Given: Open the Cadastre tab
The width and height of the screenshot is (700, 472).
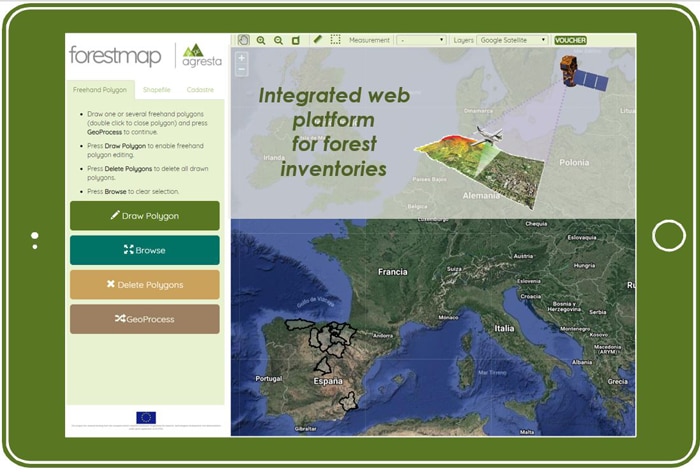Looking at the screenshot, I should pyautogui.click(x=200, y=90).
